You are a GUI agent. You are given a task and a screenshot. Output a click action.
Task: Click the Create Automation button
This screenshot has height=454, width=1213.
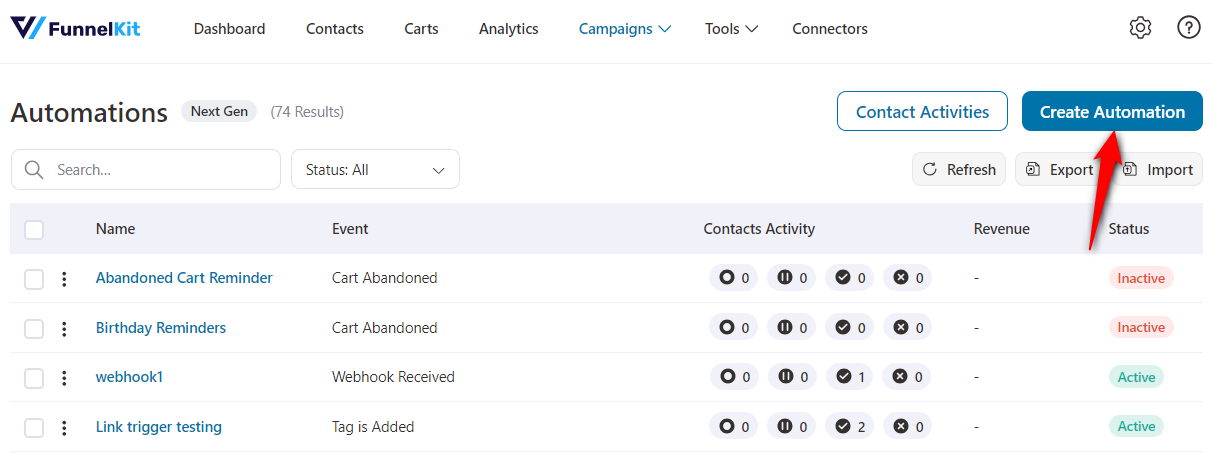[x=1112, y=112]
